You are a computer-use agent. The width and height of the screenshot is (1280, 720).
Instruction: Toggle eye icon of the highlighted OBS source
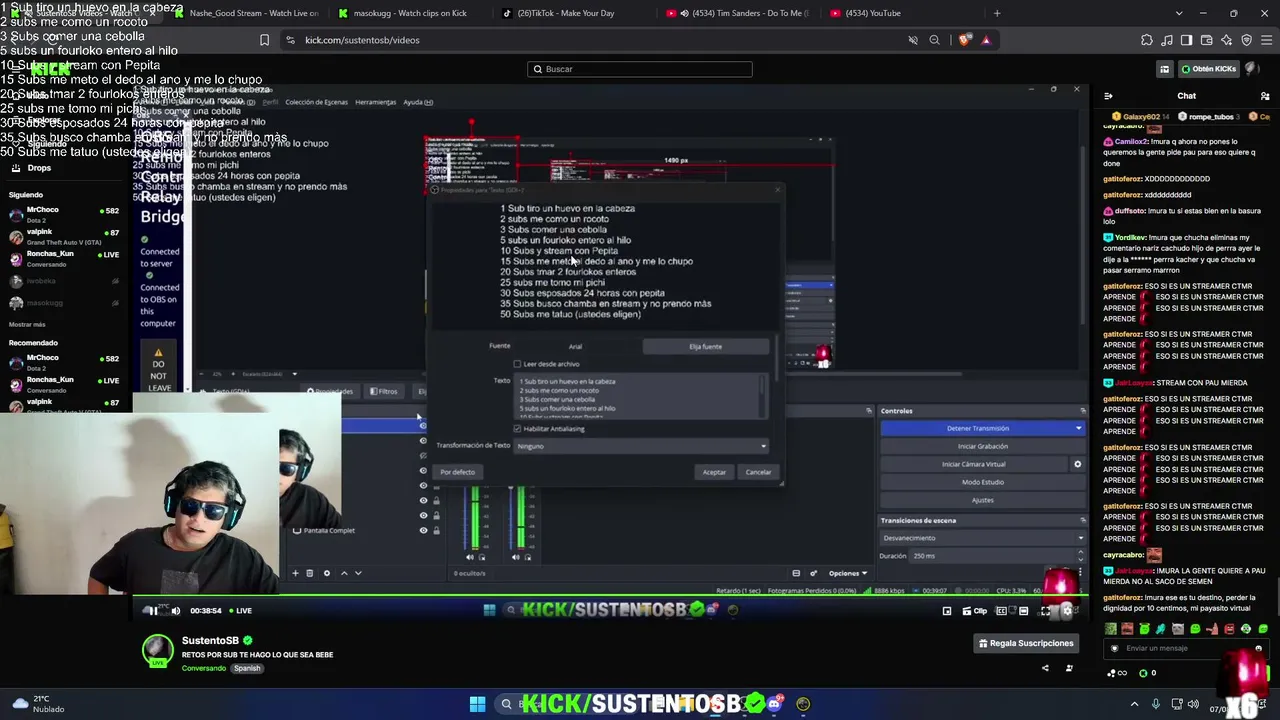pyautogui.click(x=423, y=426)
